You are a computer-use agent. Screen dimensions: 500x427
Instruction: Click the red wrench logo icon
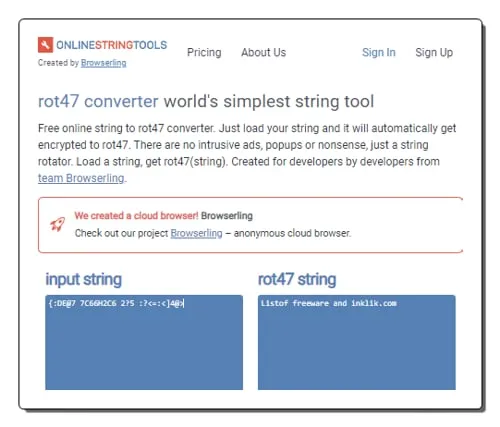pyautogui.click(x=45, y=45)
